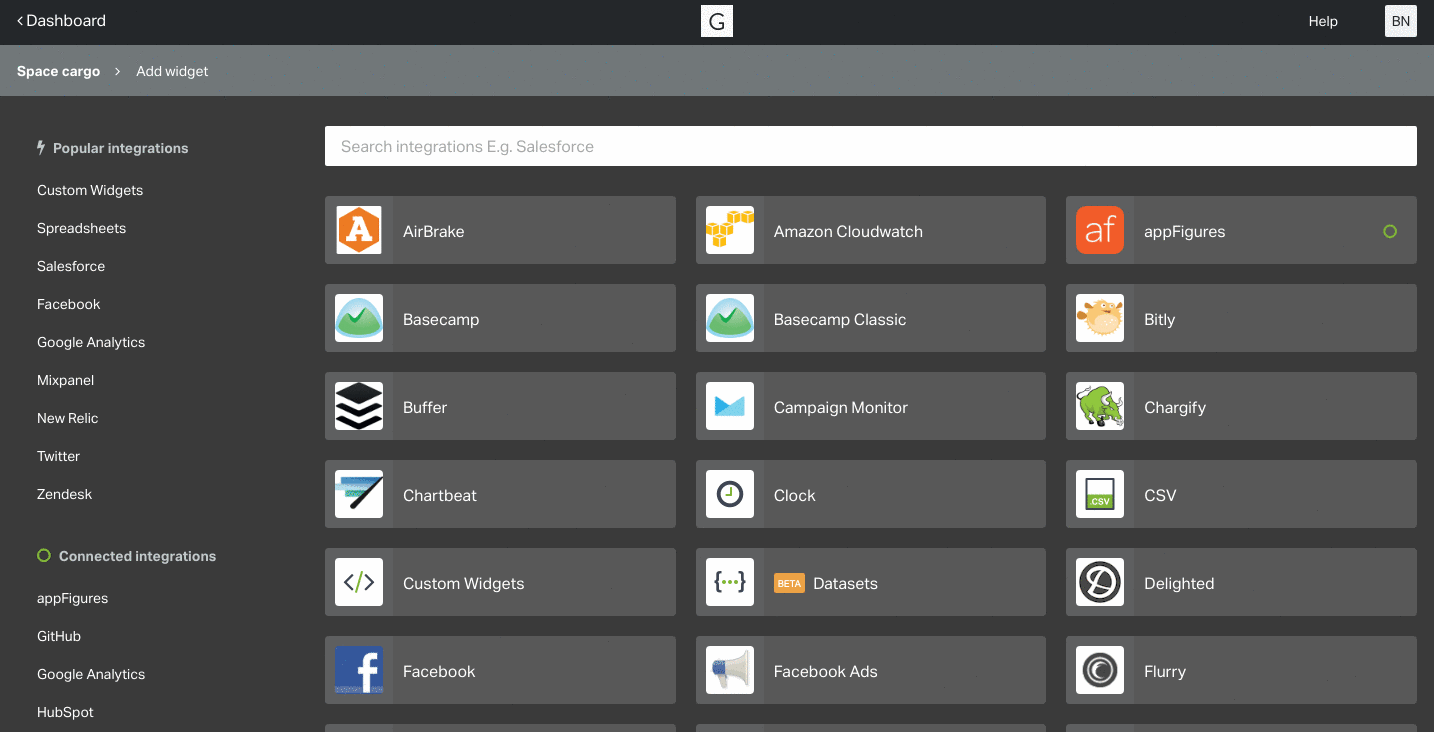Click the Space cargo breadcrumb
The height and width of the screenshot is (732, 1434).
pyautogui.click(x=59, y=71)
